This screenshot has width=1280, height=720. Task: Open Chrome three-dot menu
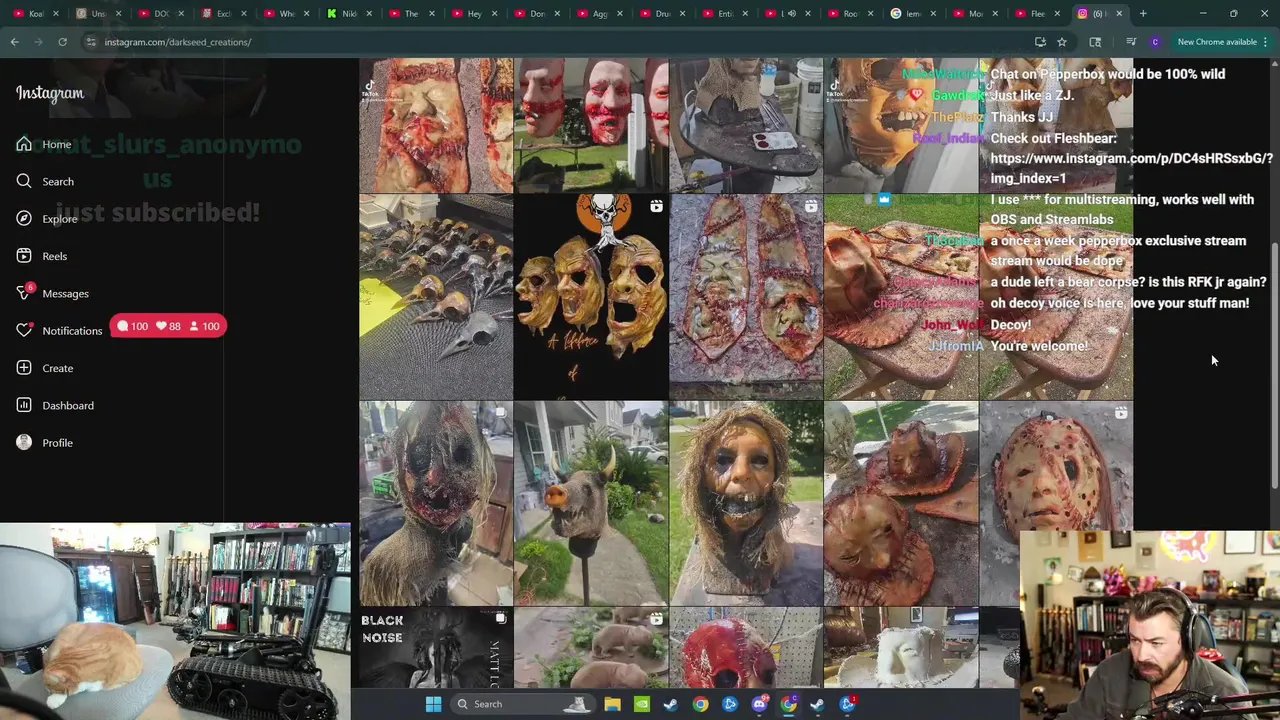1266,42
